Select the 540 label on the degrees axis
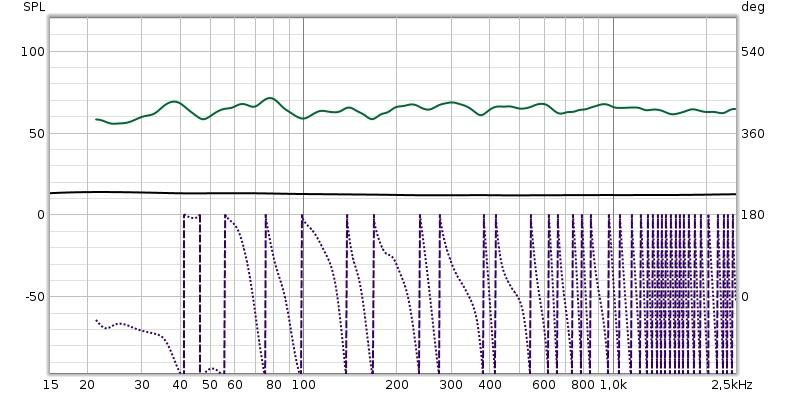 pos(753,52)
